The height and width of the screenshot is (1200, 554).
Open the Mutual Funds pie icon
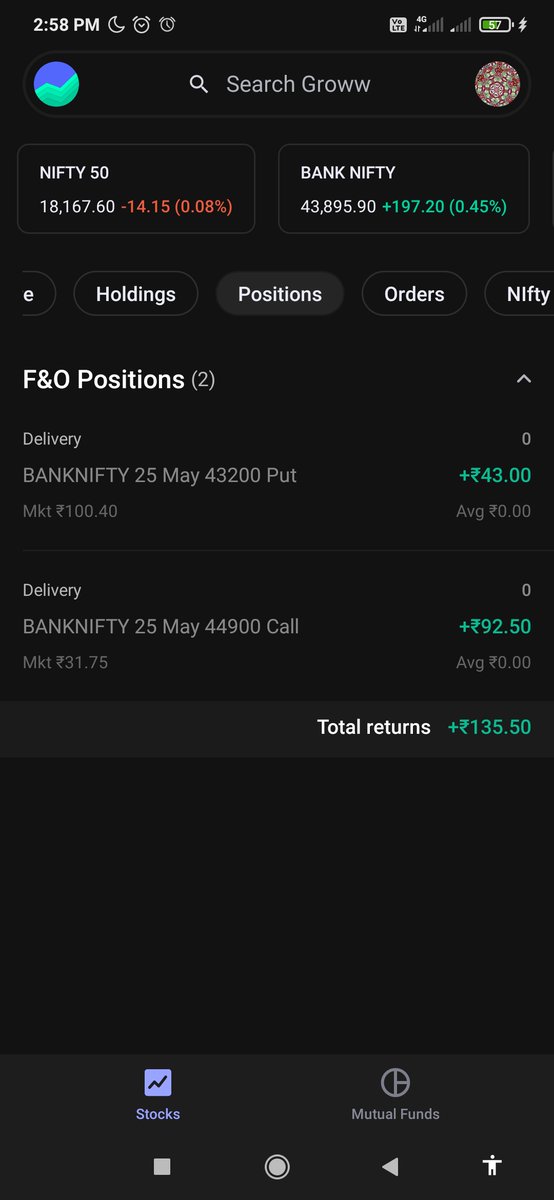395,1082
